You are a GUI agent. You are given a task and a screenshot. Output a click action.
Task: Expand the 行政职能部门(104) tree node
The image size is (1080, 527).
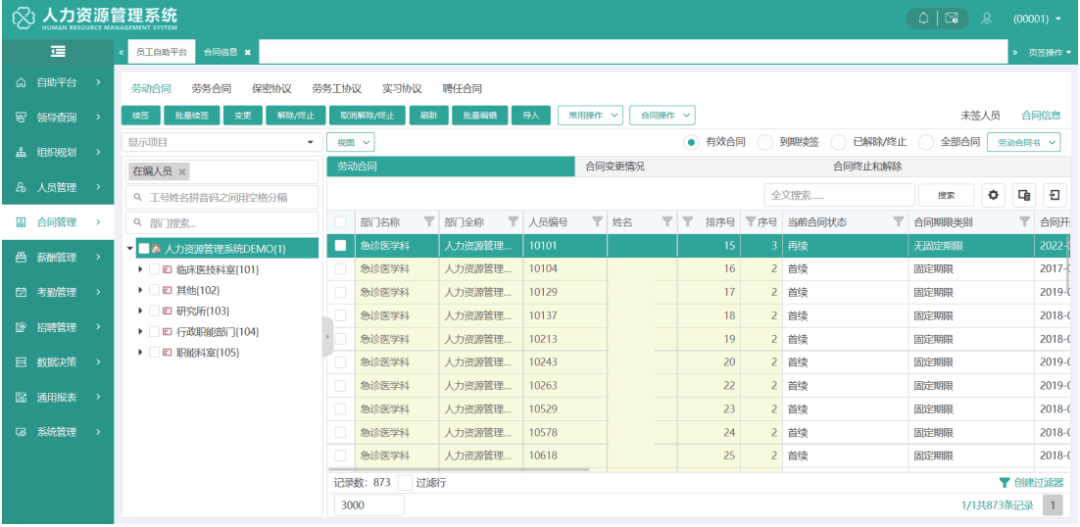tap(141, 332)
